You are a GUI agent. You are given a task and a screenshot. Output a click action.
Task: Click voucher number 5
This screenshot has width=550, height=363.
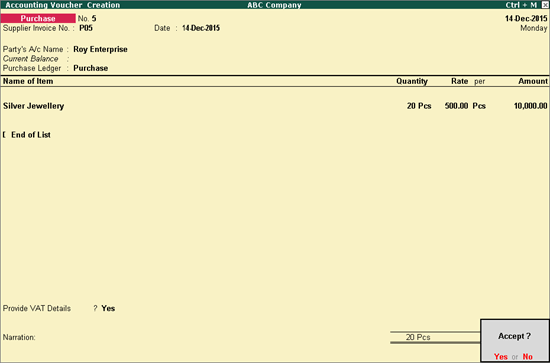coord(94,19)
